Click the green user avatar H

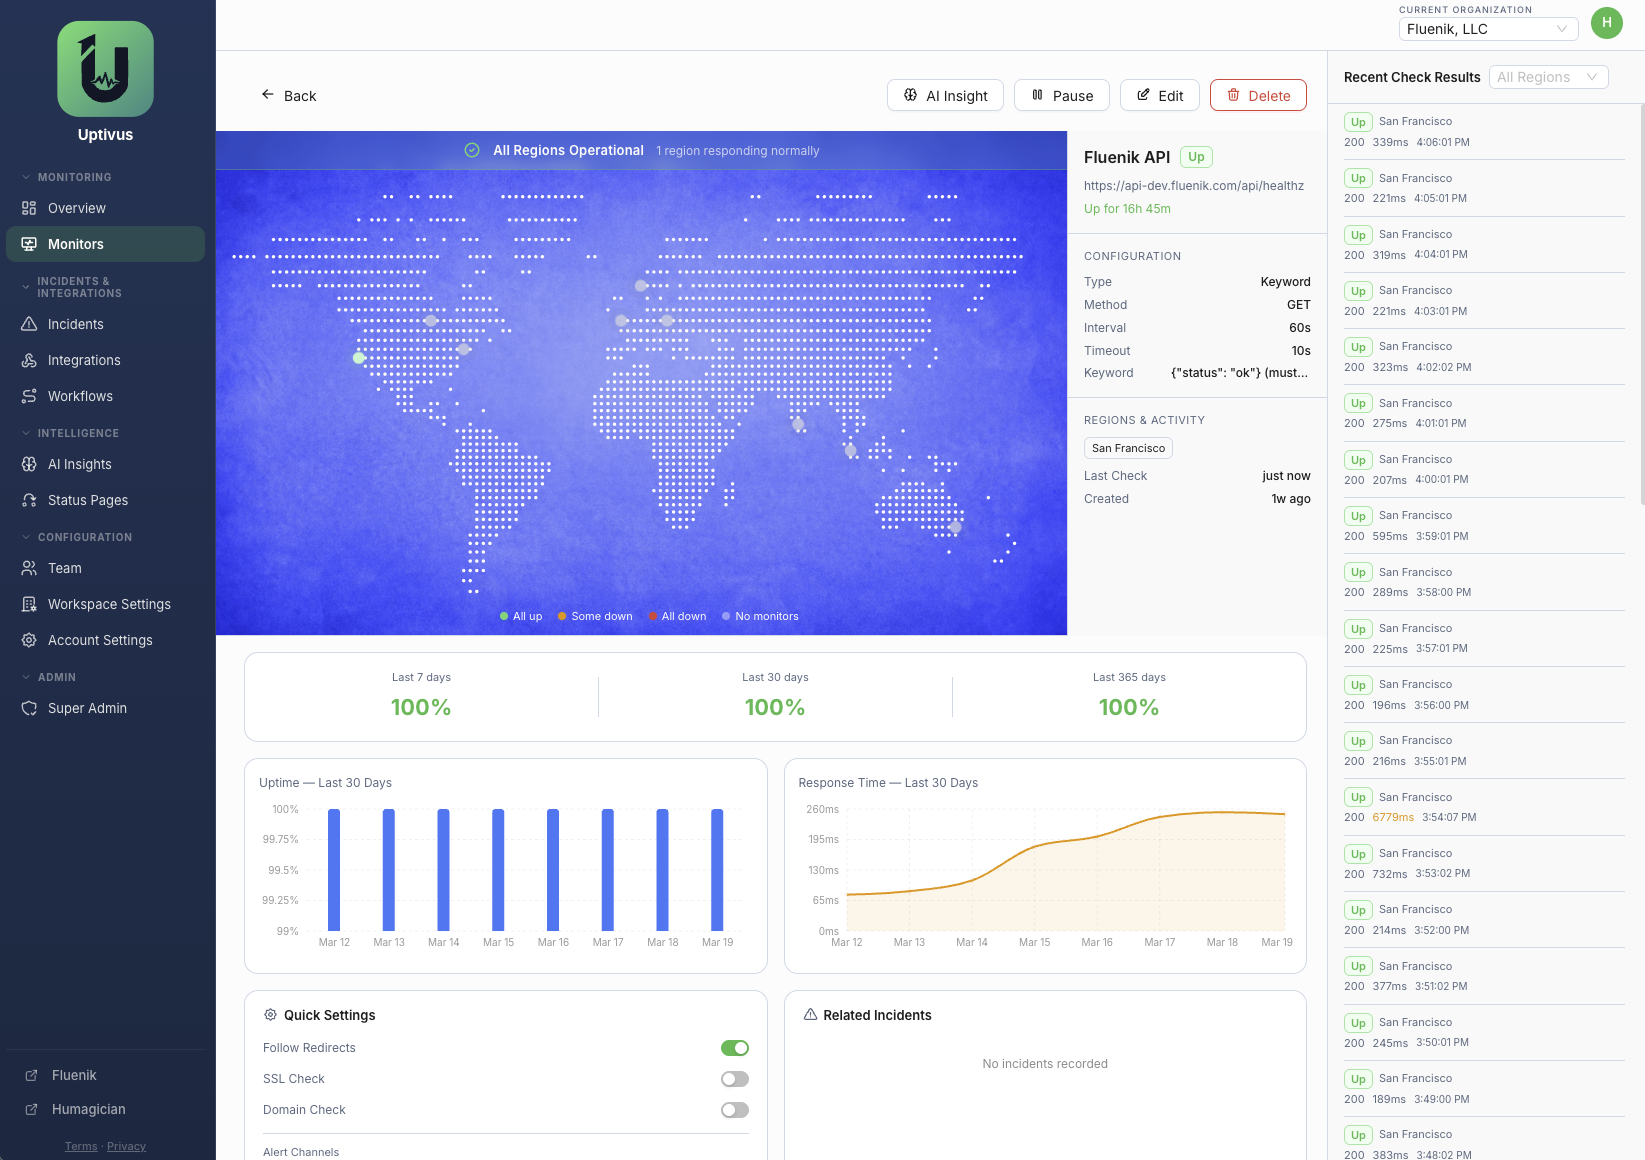pyautogui.click(x=1606, y=23)
